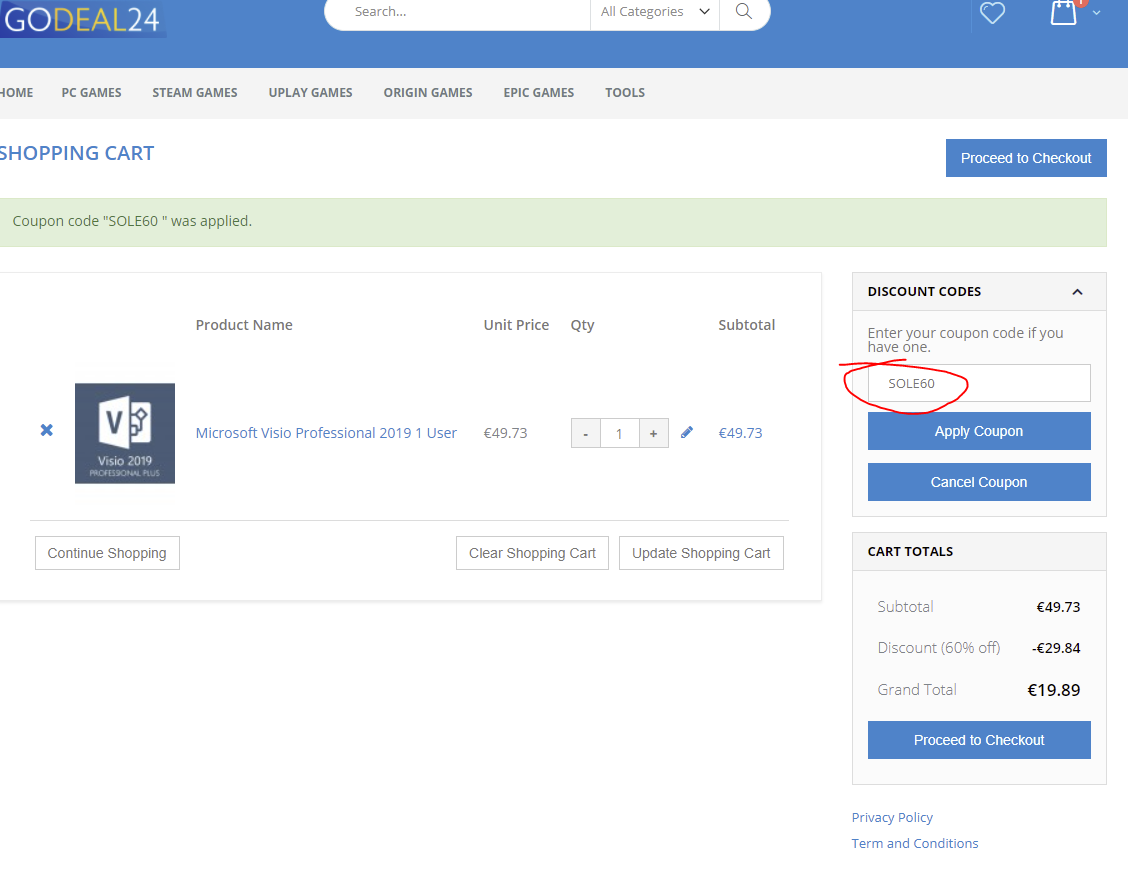1128x890 pixels.
Task: Open the Home menu
Action: [x=16, y=93]
